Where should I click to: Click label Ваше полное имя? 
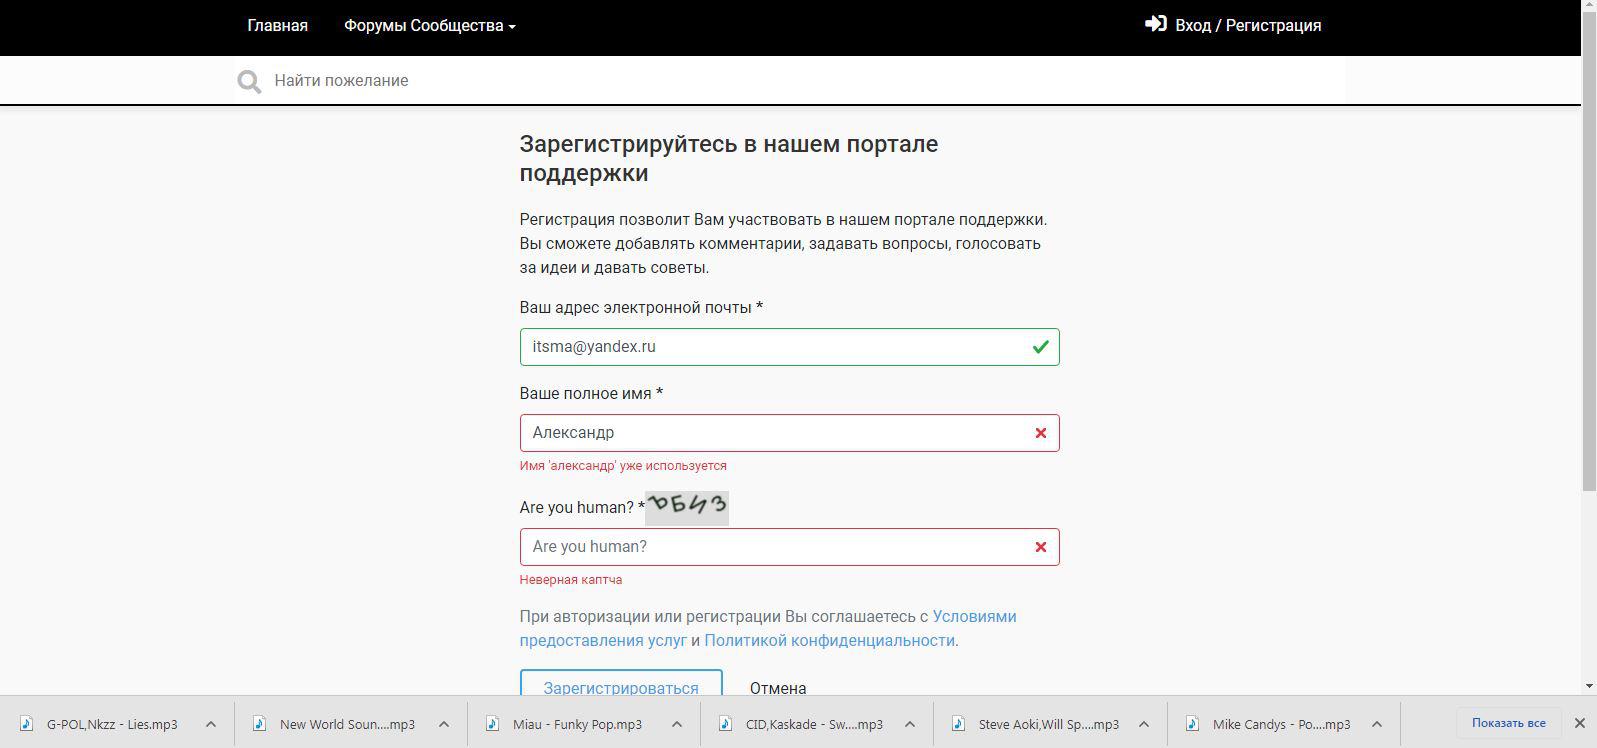(591, 394)
